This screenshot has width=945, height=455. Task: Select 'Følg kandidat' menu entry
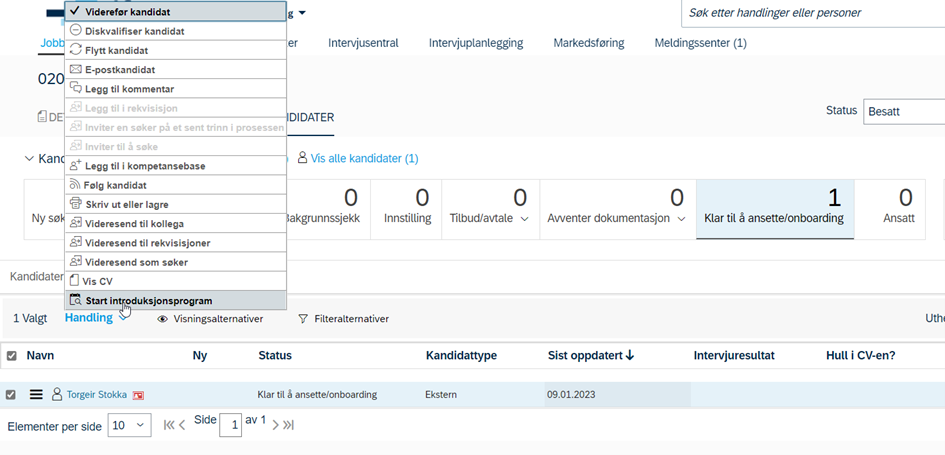(x=175, y=185)
